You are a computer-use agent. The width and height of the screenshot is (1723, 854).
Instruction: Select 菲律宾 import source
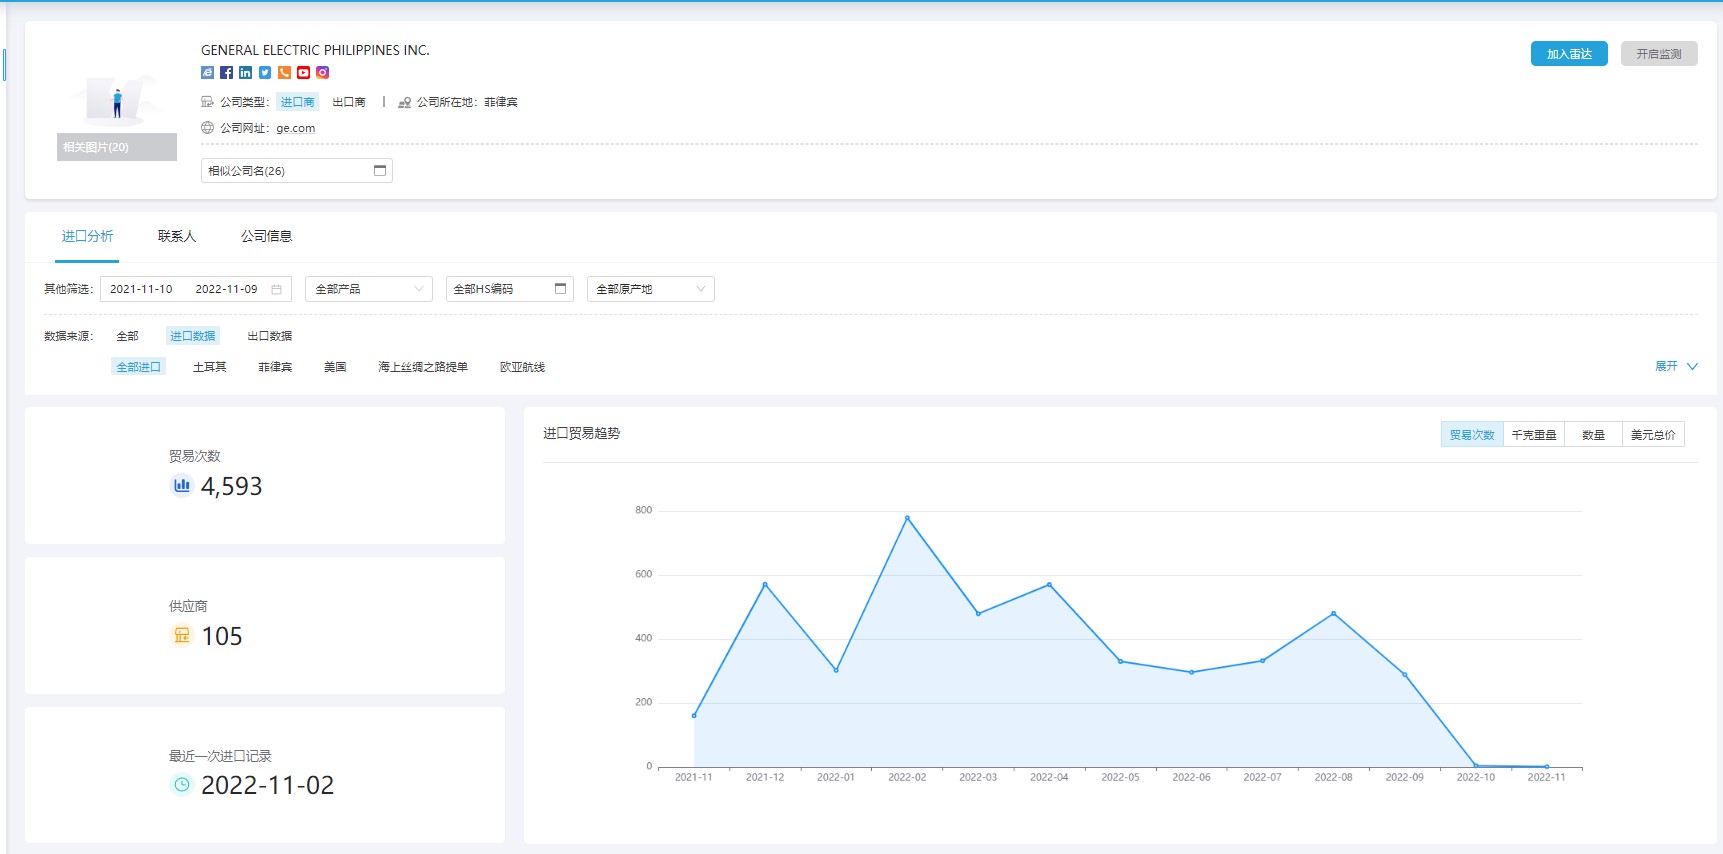275,367
